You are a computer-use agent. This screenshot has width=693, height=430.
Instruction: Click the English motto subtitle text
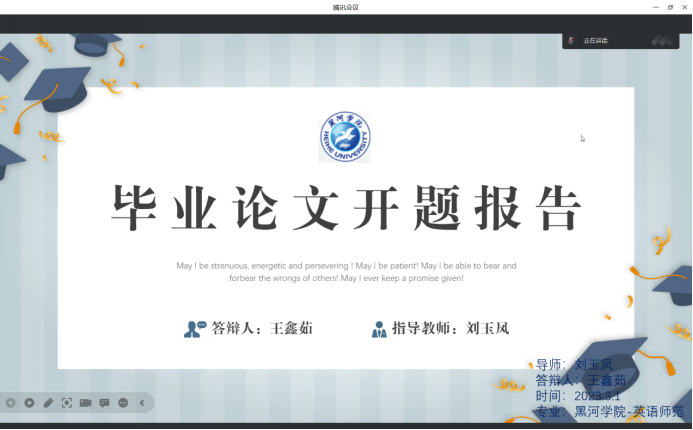coord(346,272)
